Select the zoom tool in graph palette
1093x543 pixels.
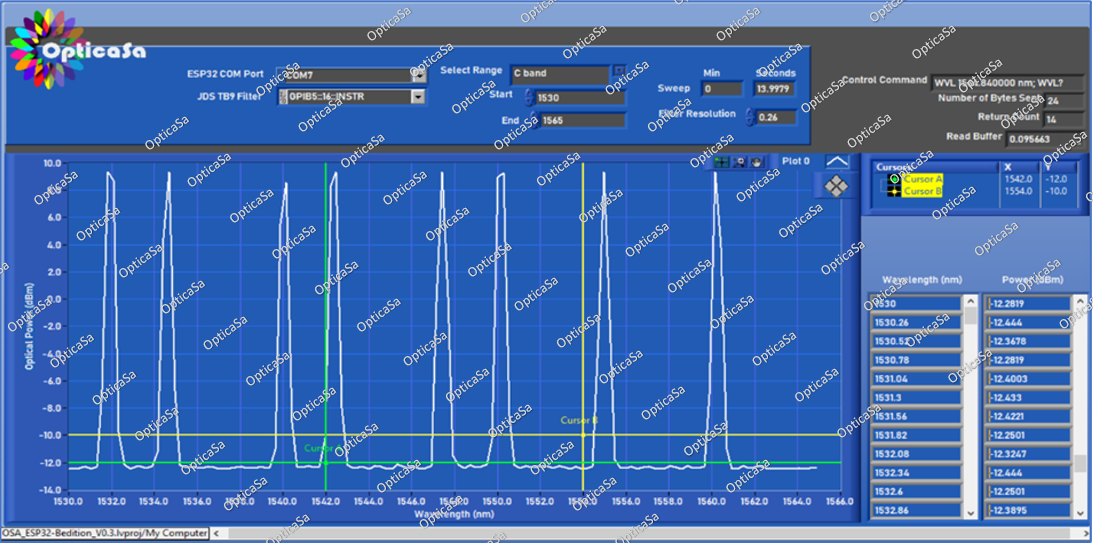click(739, 162)
